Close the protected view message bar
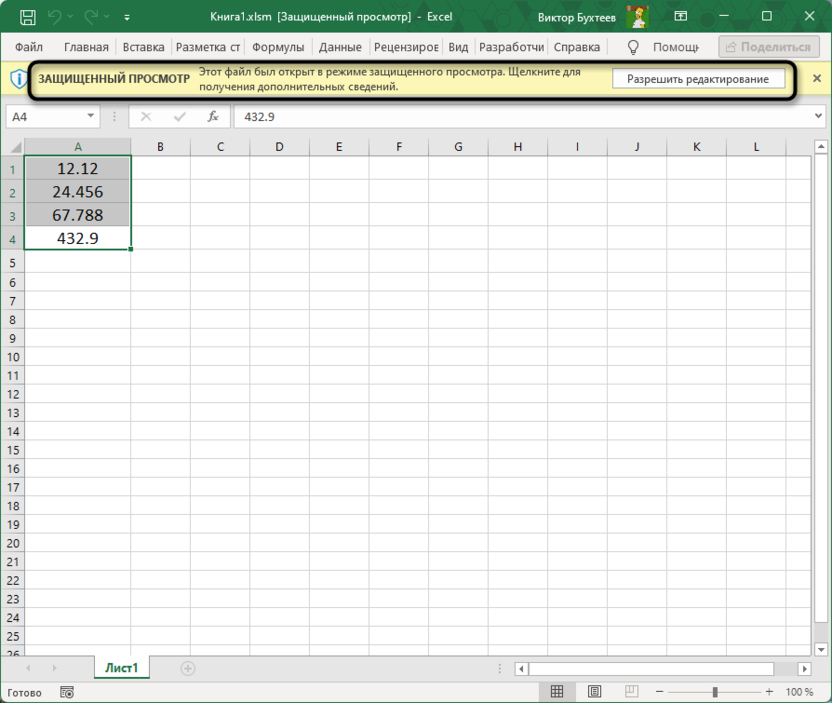Image resolution: width=832 pixels, height=703 pixels. (815, 80)
